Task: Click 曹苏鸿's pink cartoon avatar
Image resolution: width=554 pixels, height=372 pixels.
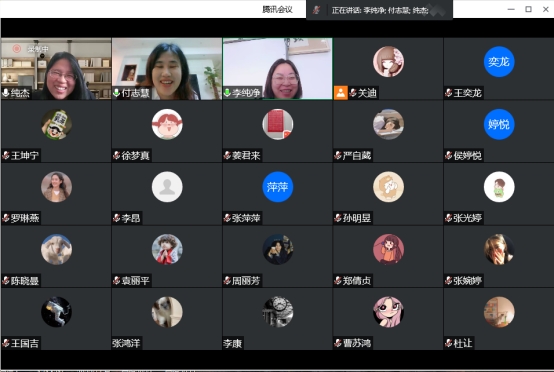Action: (x=388, y=312)
